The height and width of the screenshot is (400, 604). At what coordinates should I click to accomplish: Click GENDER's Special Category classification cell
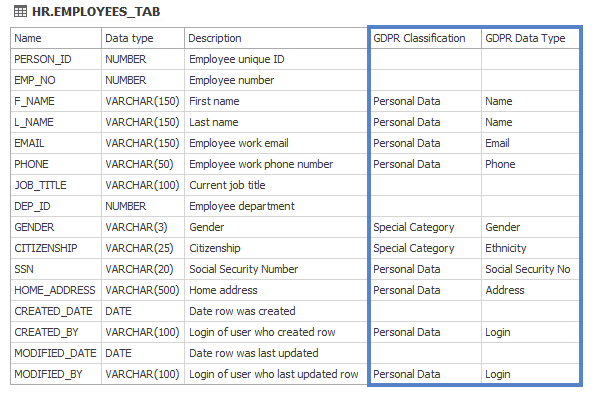pos(413,227)
